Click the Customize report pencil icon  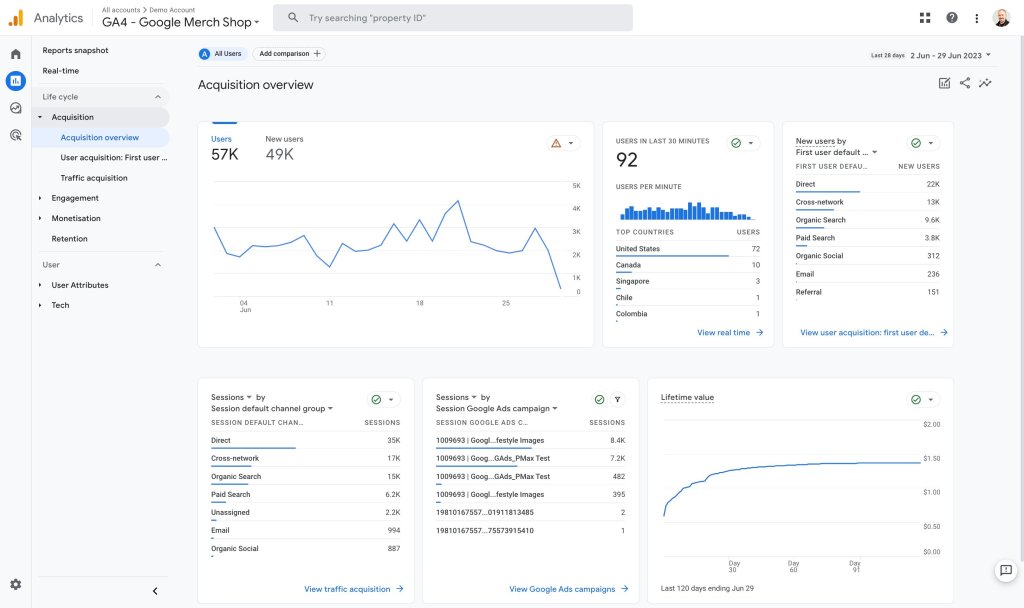coord(944,83)
